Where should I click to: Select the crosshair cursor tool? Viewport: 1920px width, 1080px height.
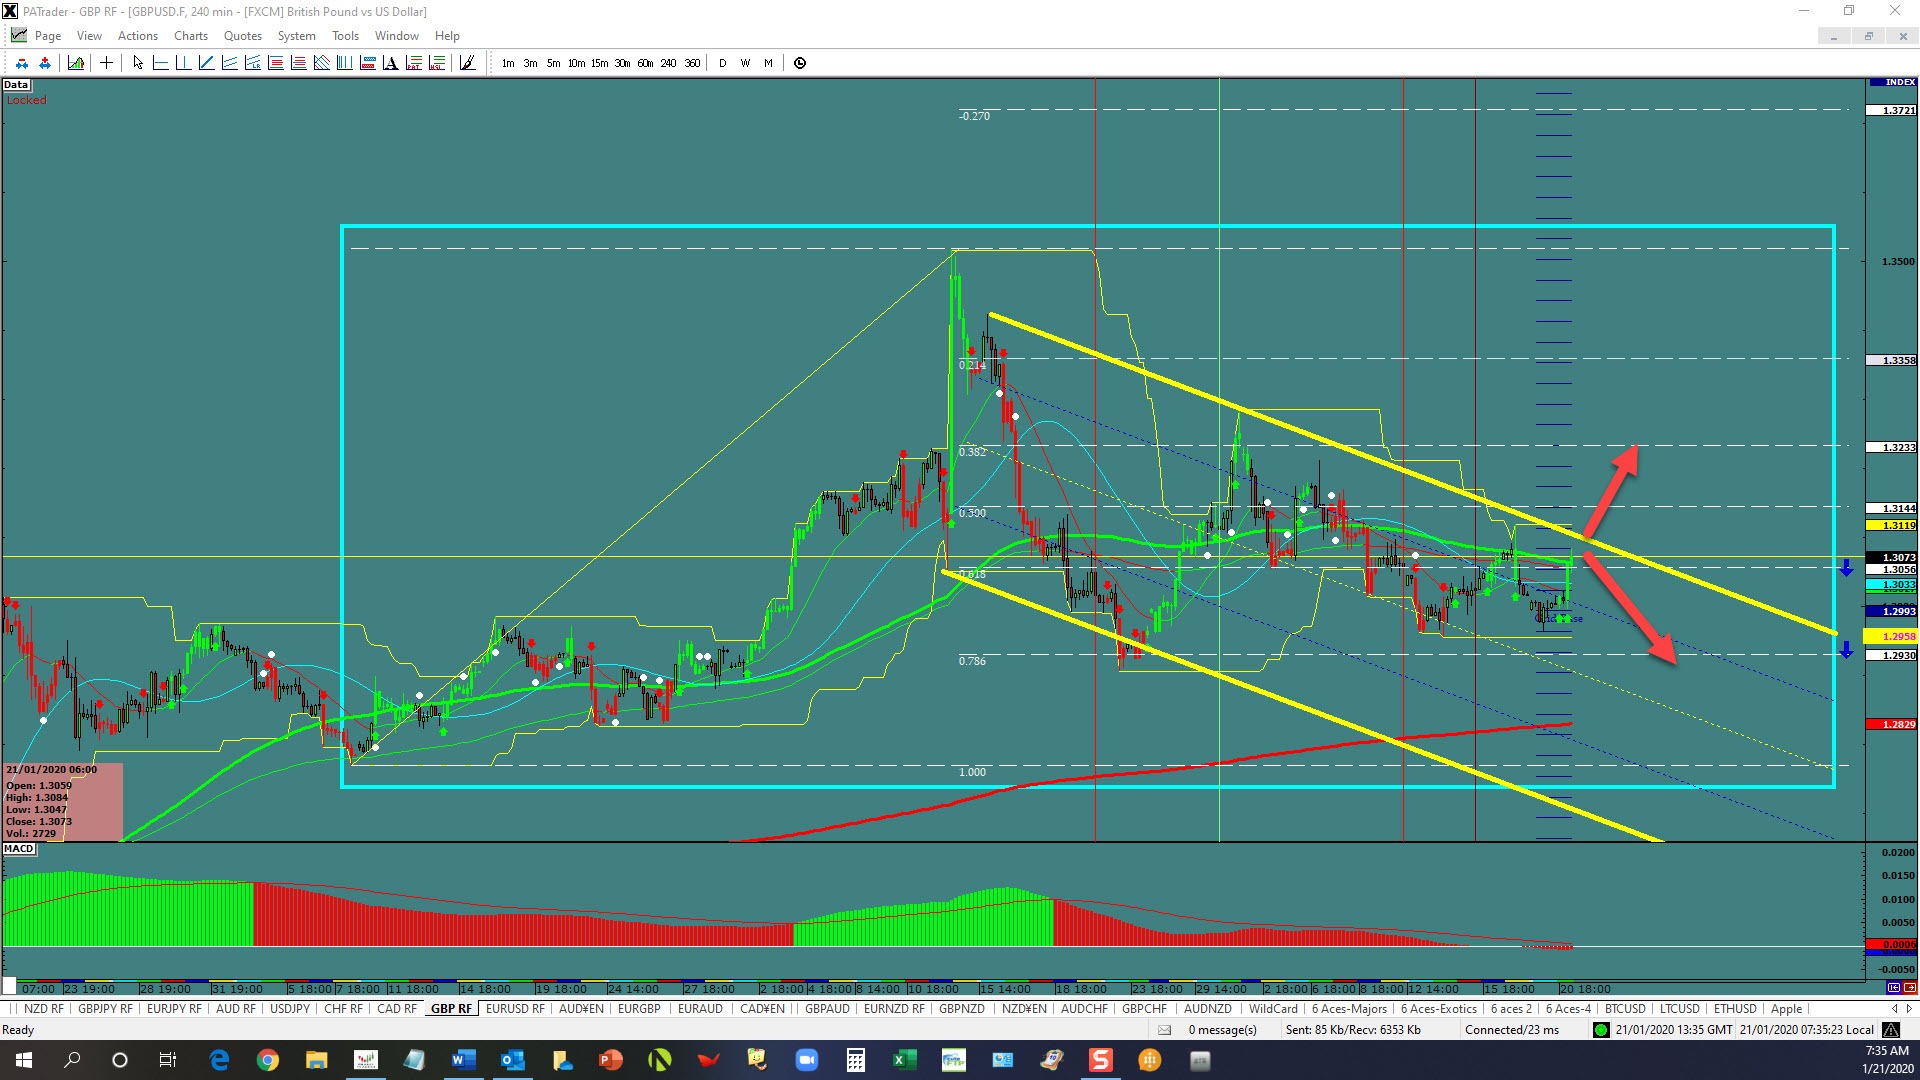106,63
